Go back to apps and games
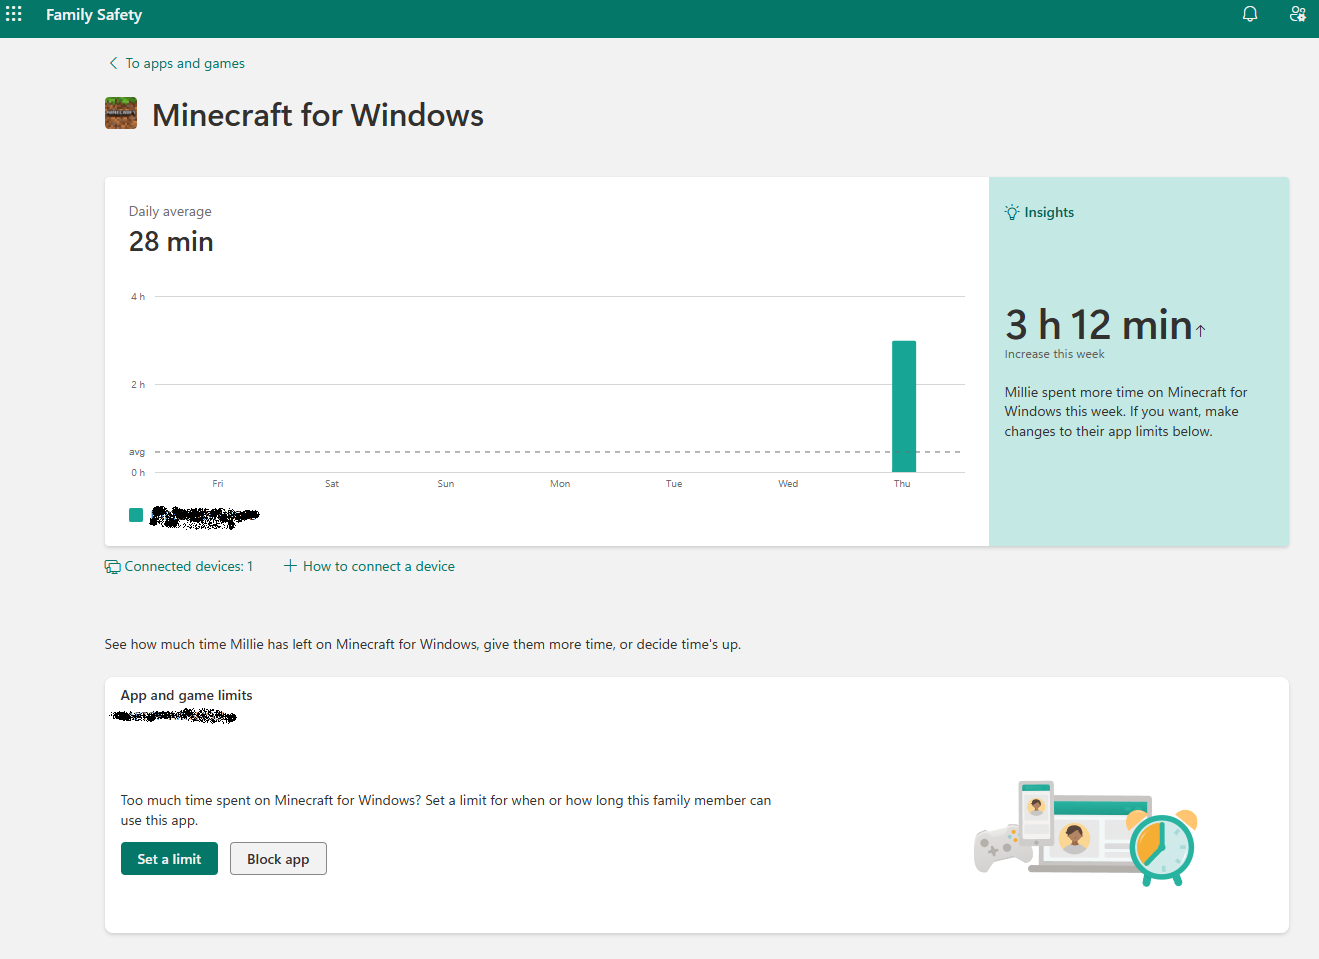The width and height of the screenshot is (1319, 959). click(x=184, y=62)
